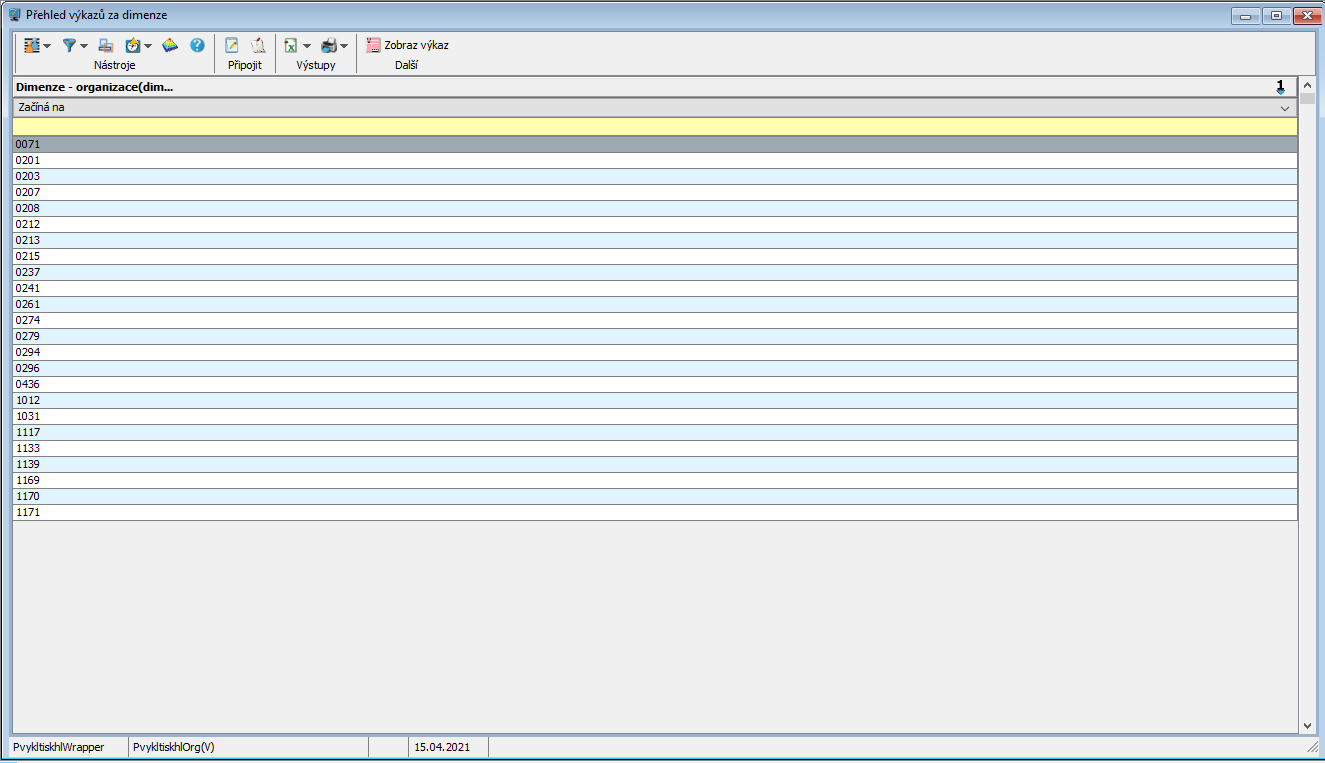The height and width of the screenshot is (763, 1325).
Task: Click the pinned document icon in Připojit
Action: pos(258,45)
